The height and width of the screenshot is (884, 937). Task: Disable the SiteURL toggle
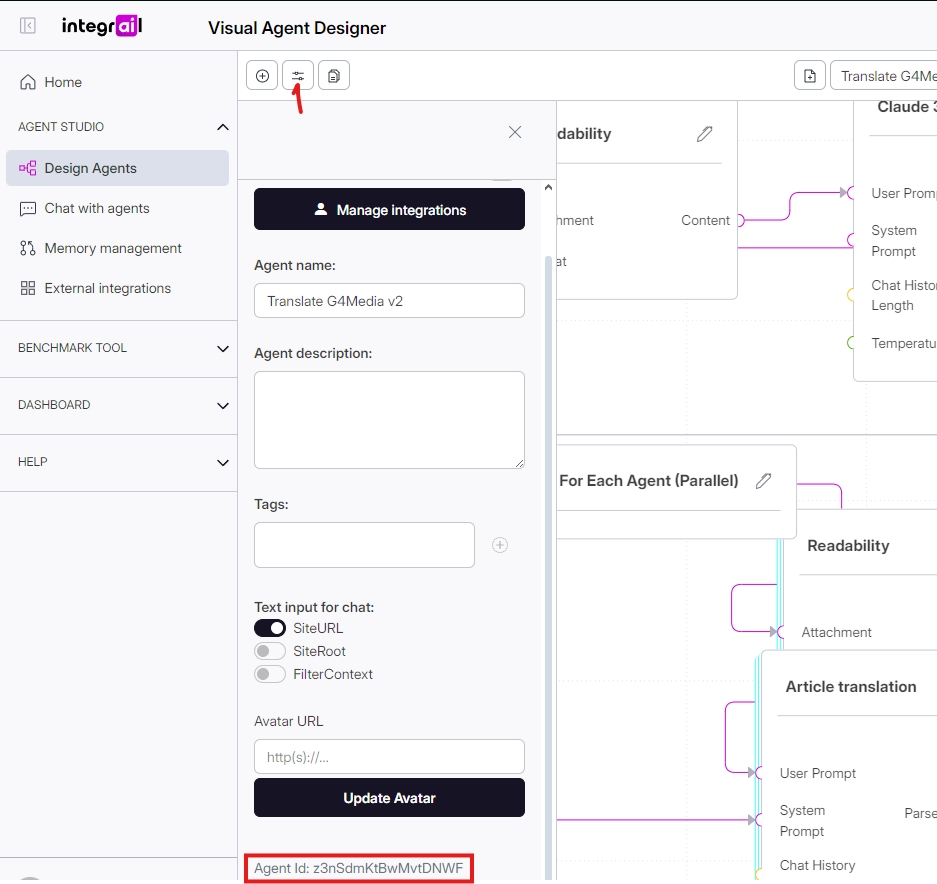[270, 628]
